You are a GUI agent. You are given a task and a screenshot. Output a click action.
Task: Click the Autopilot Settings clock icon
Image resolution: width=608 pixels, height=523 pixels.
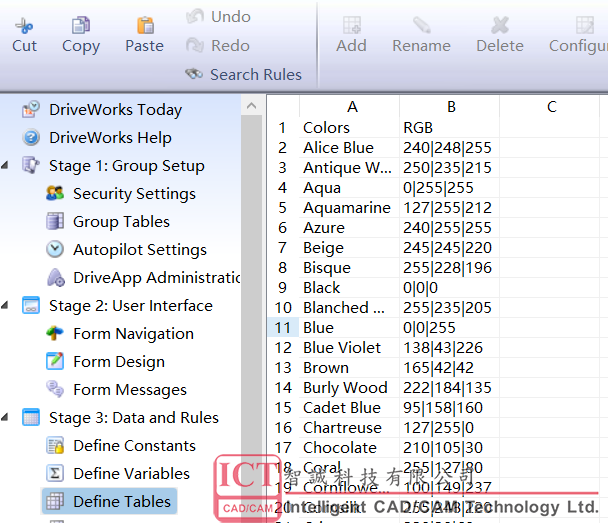(x=55, y=249)
